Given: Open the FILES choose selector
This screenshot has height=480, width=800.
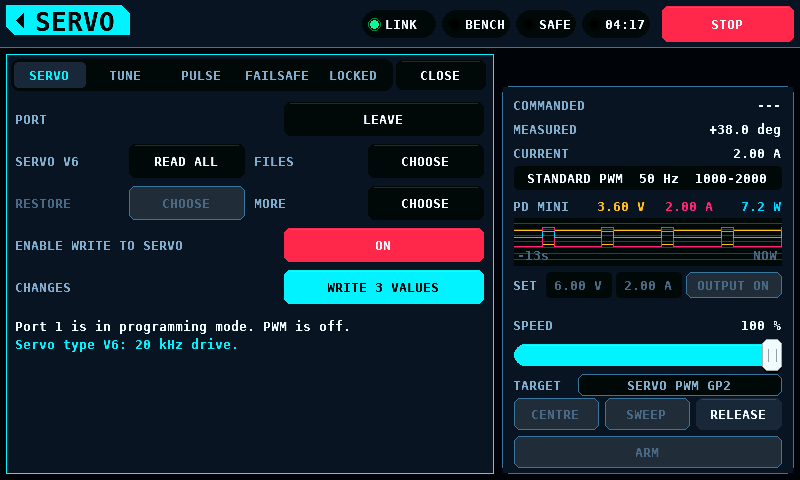Looking at the screenshot, I should coord(426,161).
